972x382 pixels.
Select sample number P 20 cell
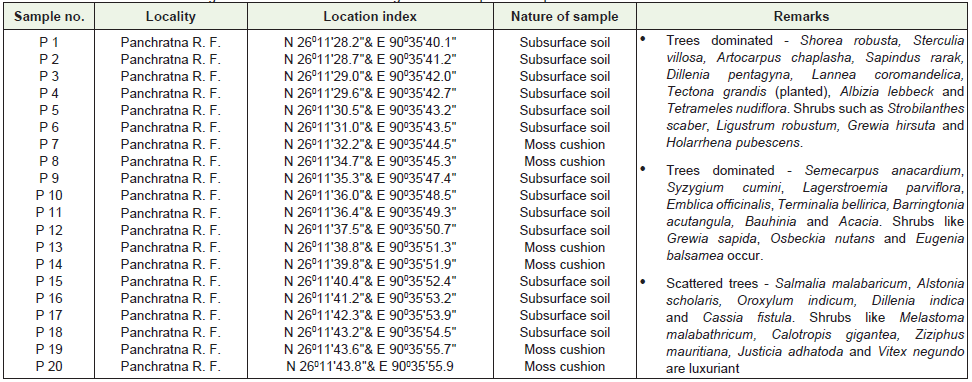point(49,366)
